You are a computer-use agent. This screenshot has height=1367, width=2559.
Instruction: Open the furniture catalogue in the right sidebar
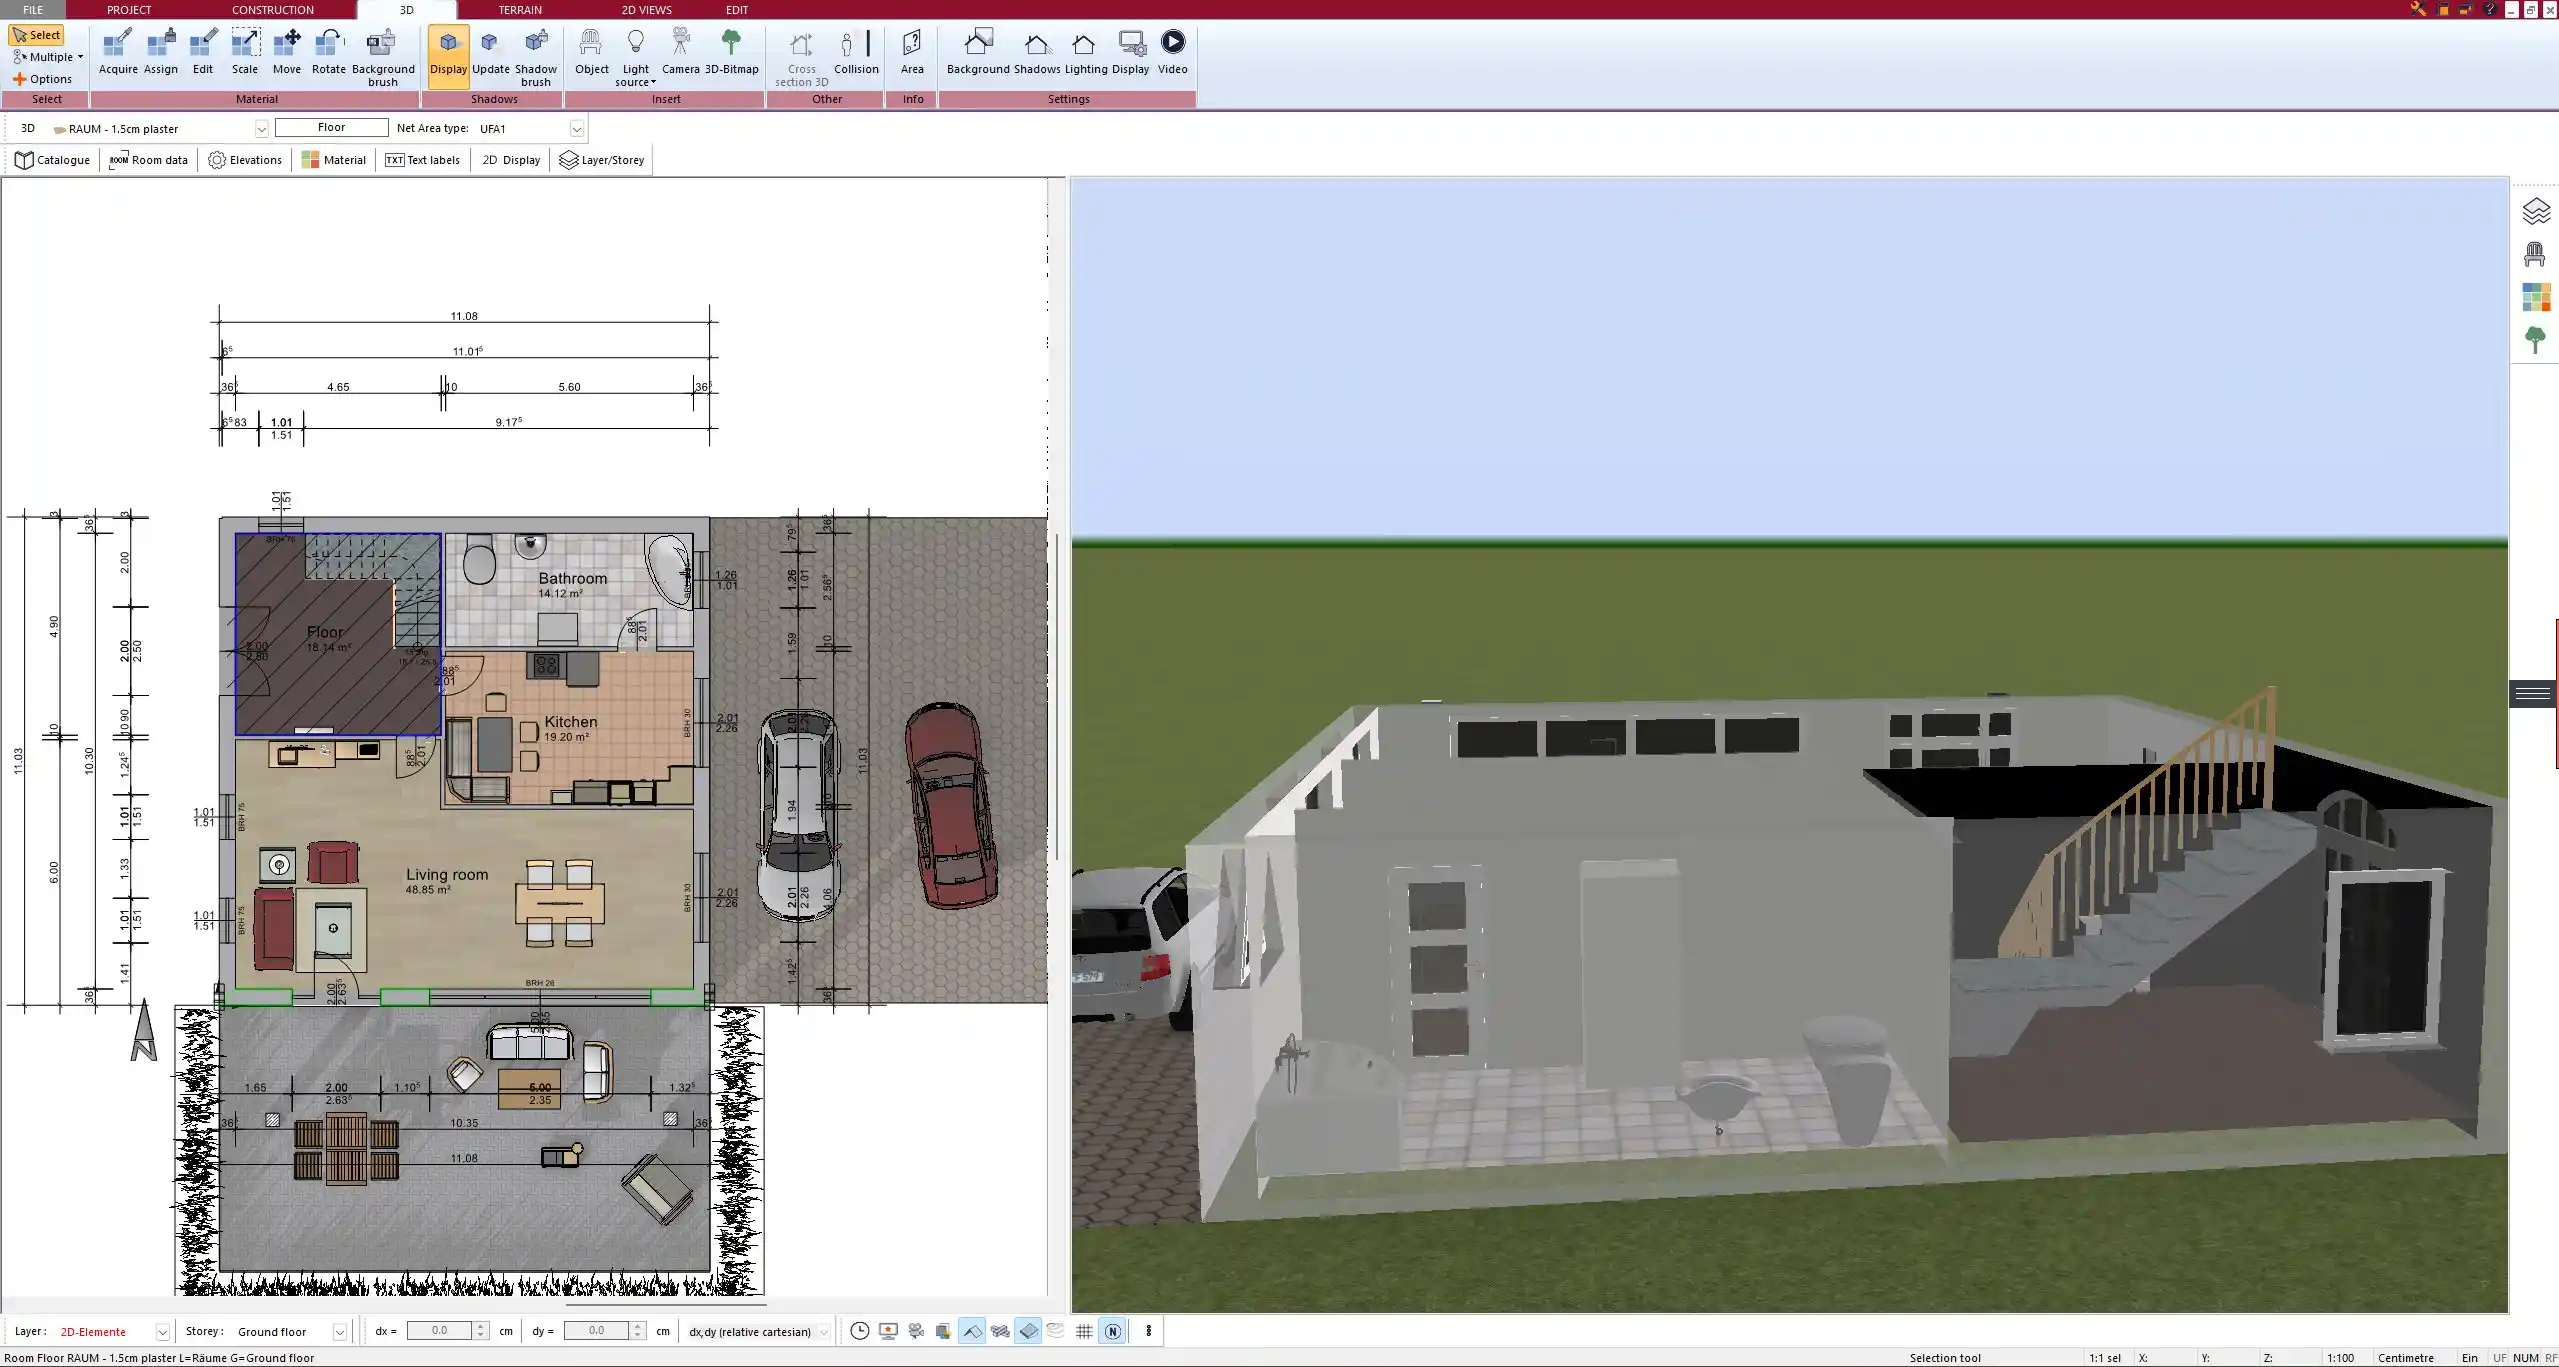click(x=2536, y=253)
